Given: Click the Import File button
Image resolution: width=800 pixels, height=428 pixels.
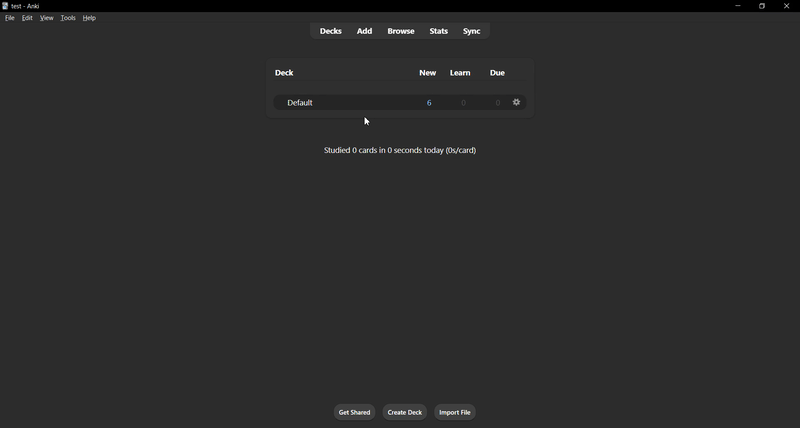Looking at the screenshot, I should (455, 412).
